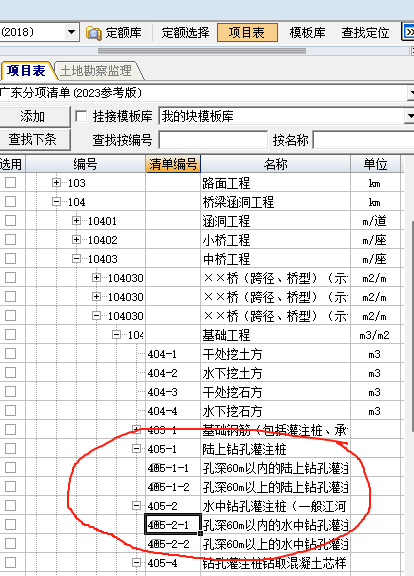Switch to the 土地勘察监理 tab

point(96,71)
